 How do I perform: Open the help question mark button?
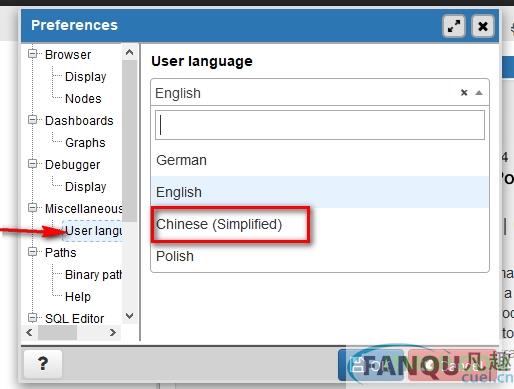tap(43, 364)
